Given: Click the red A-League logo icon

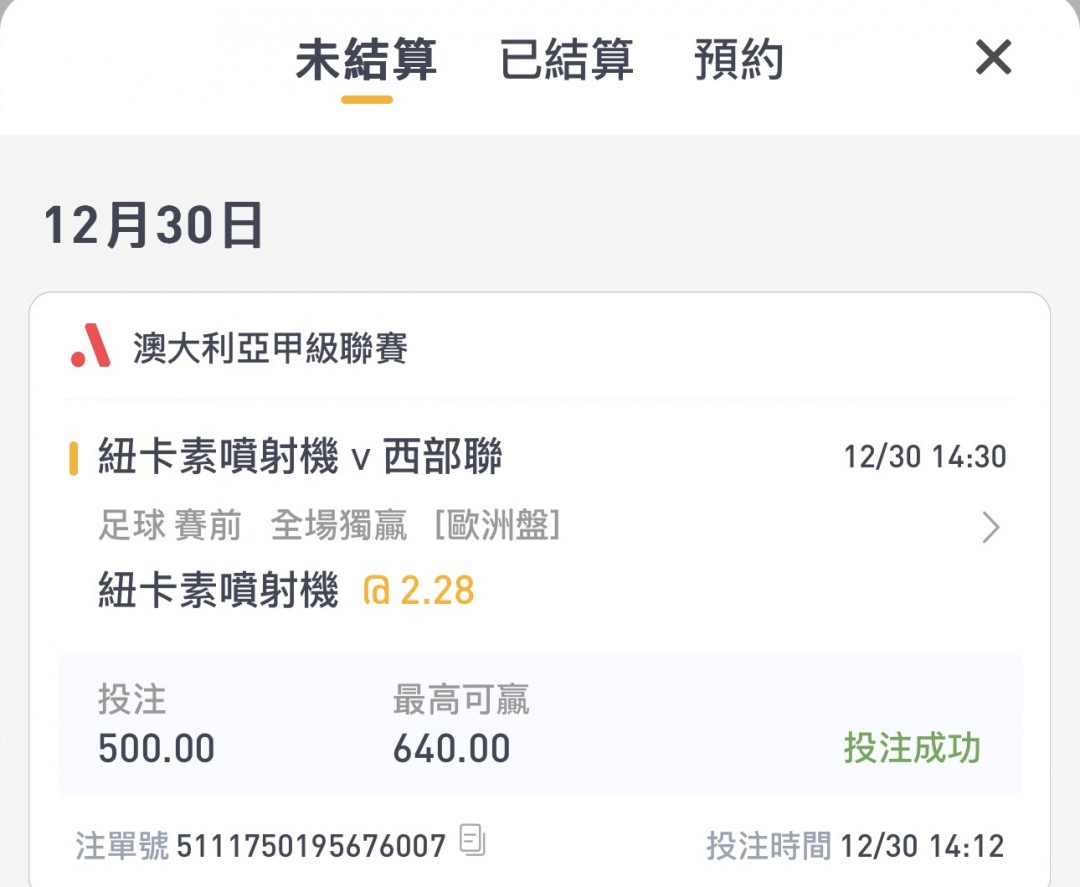Looking at the screenshot, I should (91, 346).
